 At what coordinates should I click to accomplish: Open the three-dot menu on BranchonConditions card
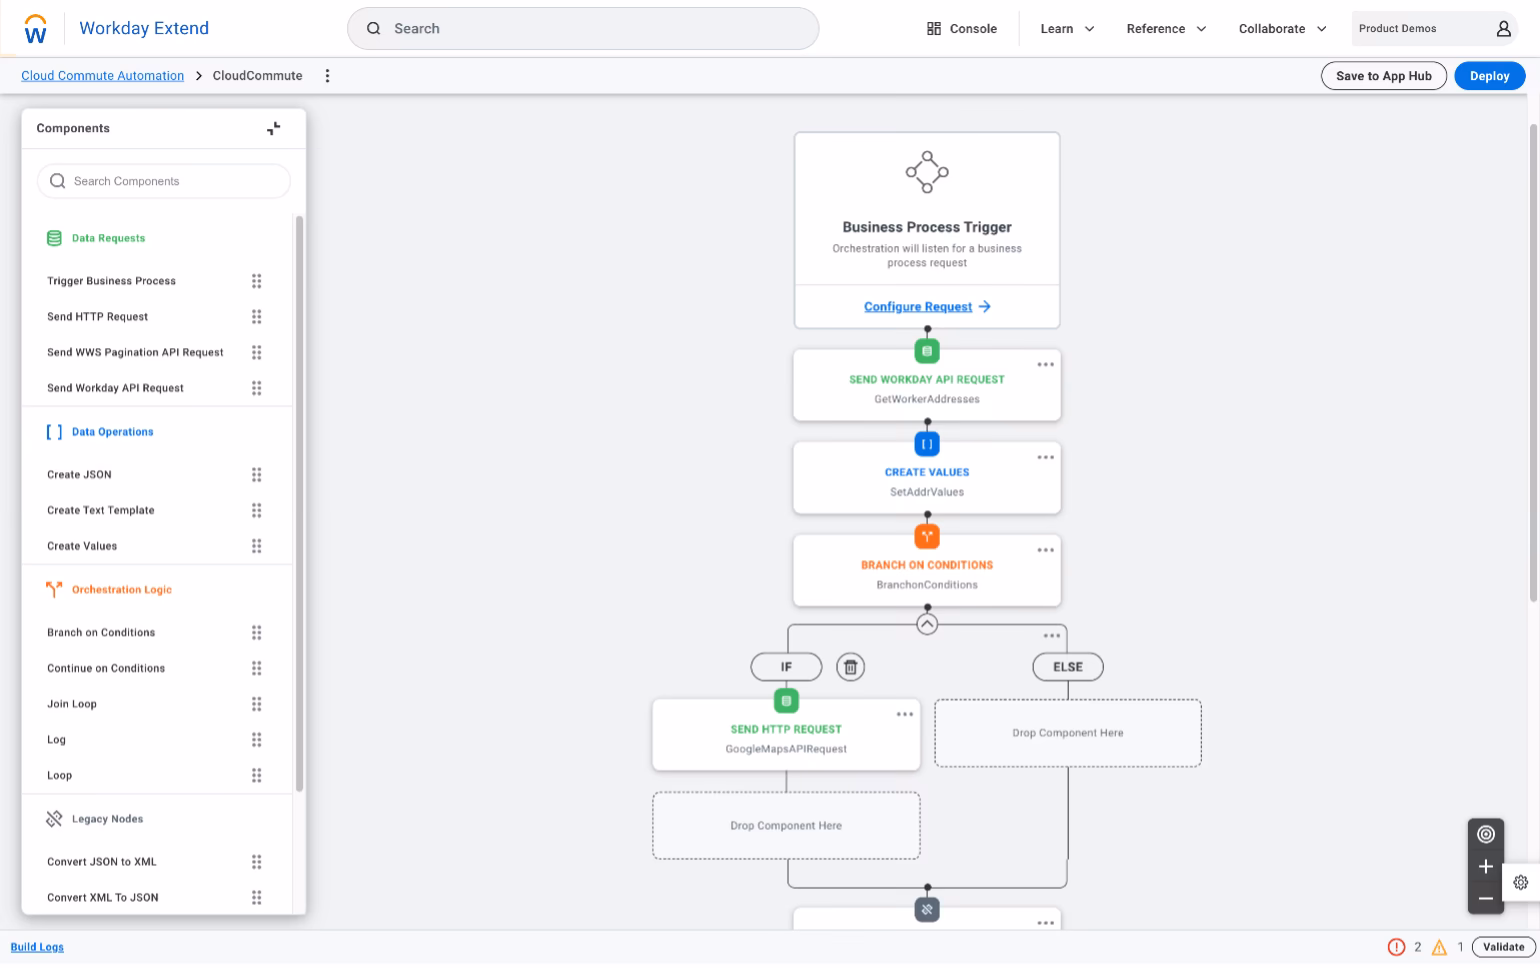click(1045, 549)
